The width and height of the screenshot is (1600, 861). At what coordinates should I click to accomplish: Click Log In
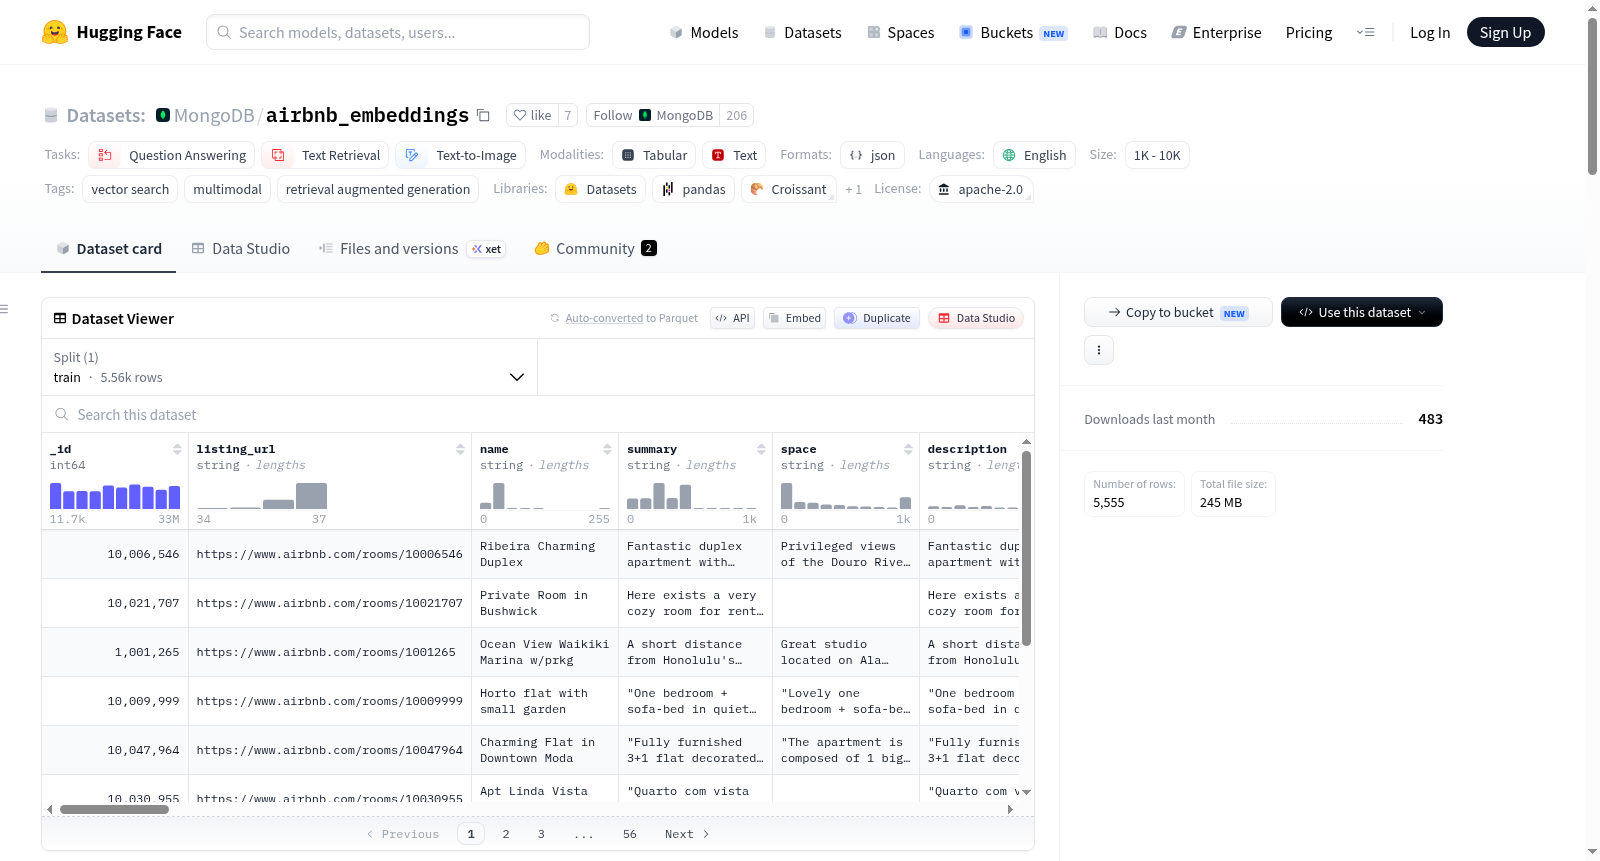pyautogui.click(x=1429, y=32)
